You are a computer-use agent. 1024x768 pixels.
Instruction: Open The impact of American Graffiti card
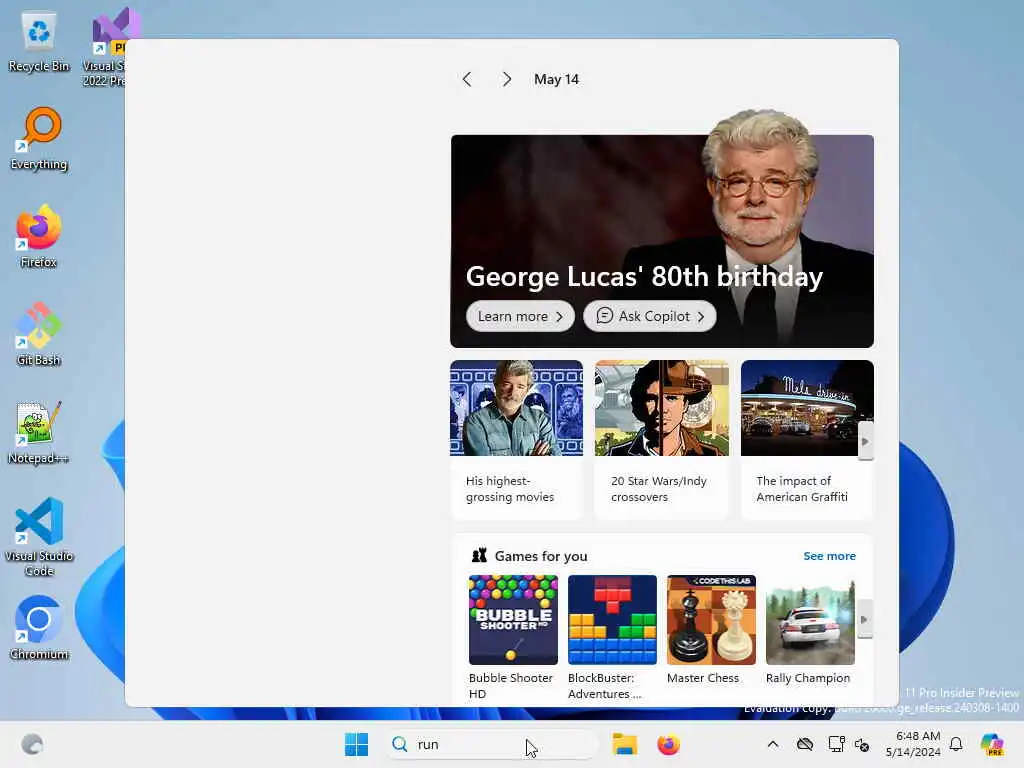pos(807,440)
